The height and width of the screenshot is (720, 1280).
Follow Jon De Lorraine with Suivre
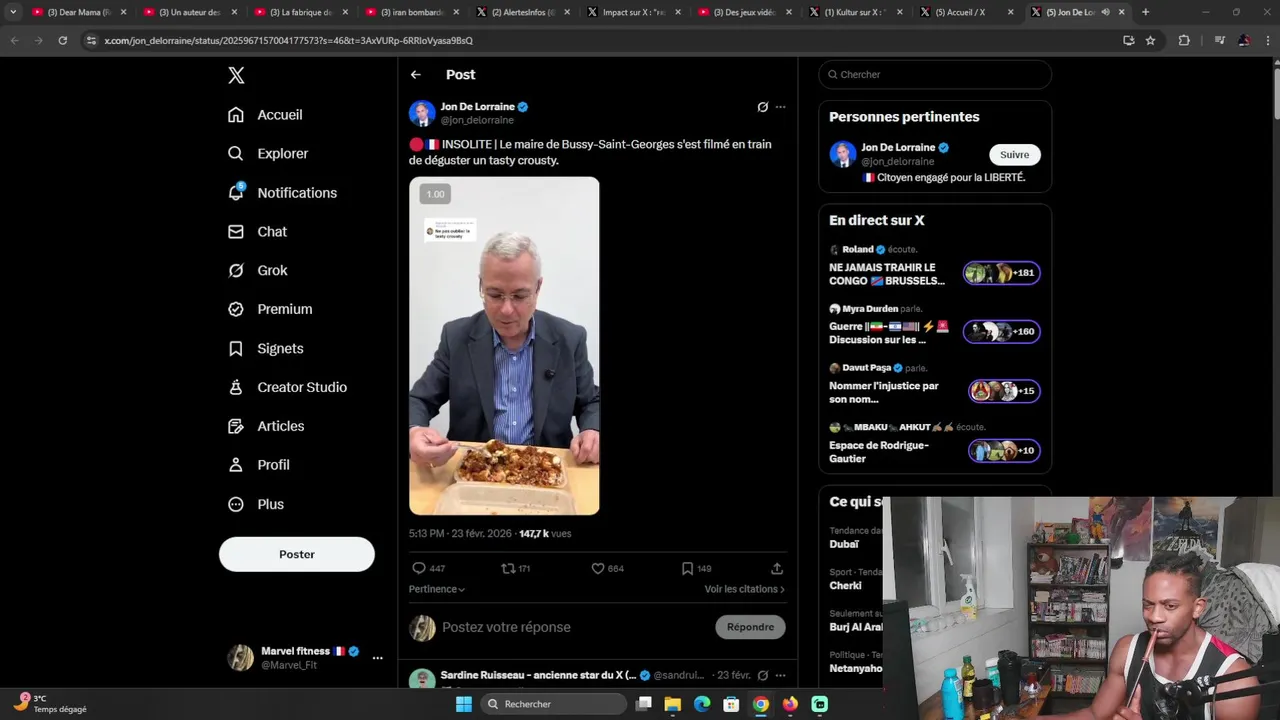[x=1014, y=155]
